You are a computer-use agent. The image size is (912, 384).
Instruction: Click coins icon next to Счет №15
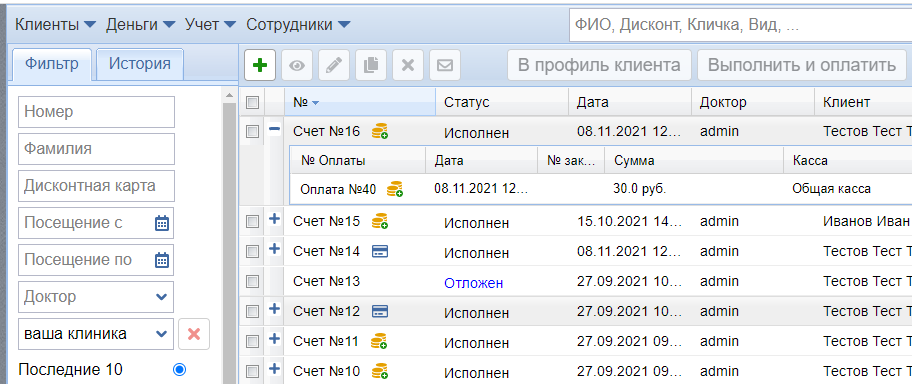(x=380, y=221)
